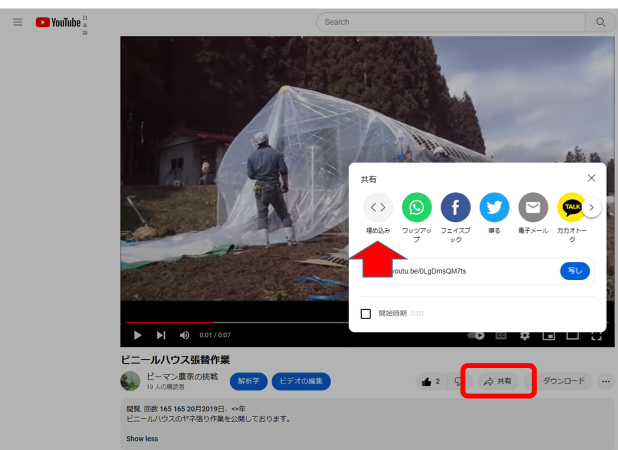Click the embed (埋め込み) icon
Screen dimensions: 618x450
(378, 208)
